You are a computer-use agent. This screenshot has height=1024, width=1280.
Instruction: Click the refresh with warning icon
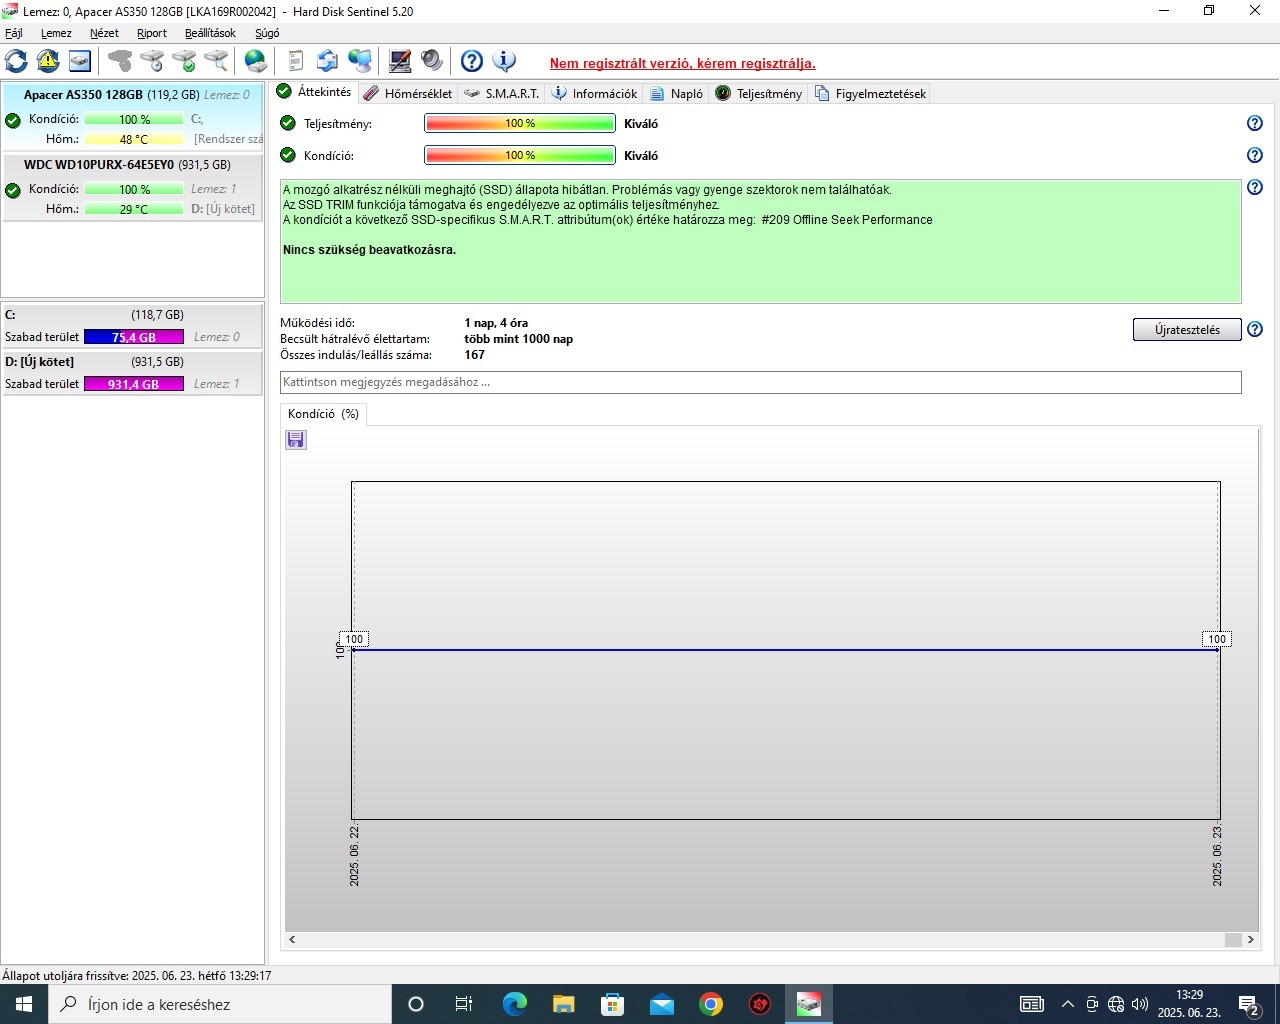[x=48, y=61]
